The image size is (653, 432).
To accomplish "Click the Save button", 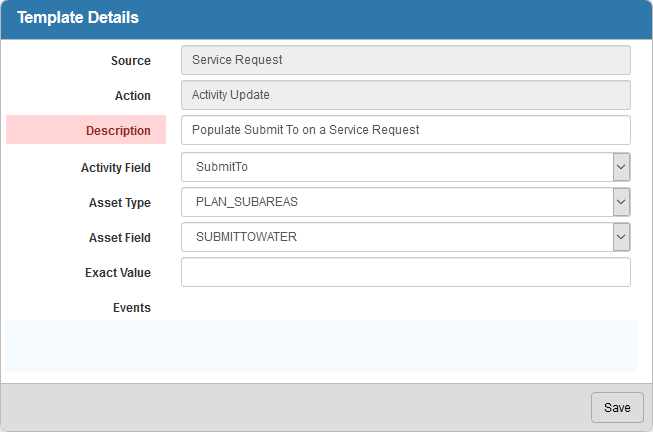I will click(x=617, y=407).
